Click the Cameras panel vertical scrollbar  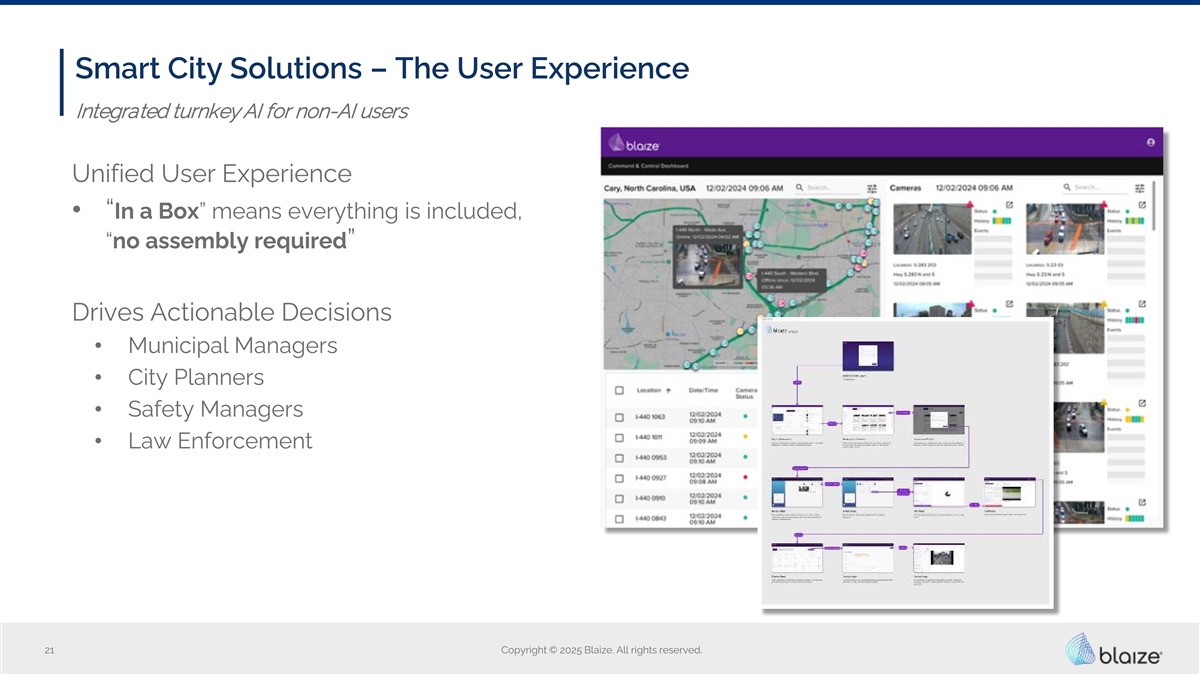1154,205
